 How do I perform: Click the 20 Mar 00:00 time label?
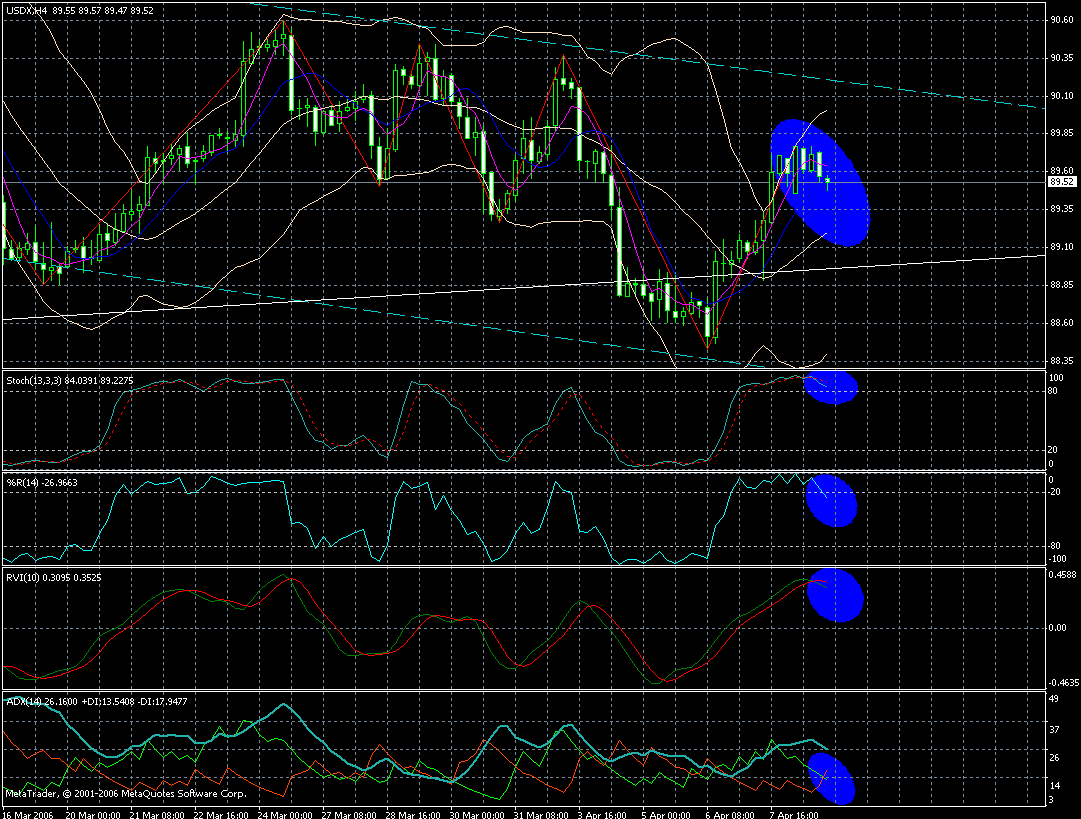click(x=93, y=815)
